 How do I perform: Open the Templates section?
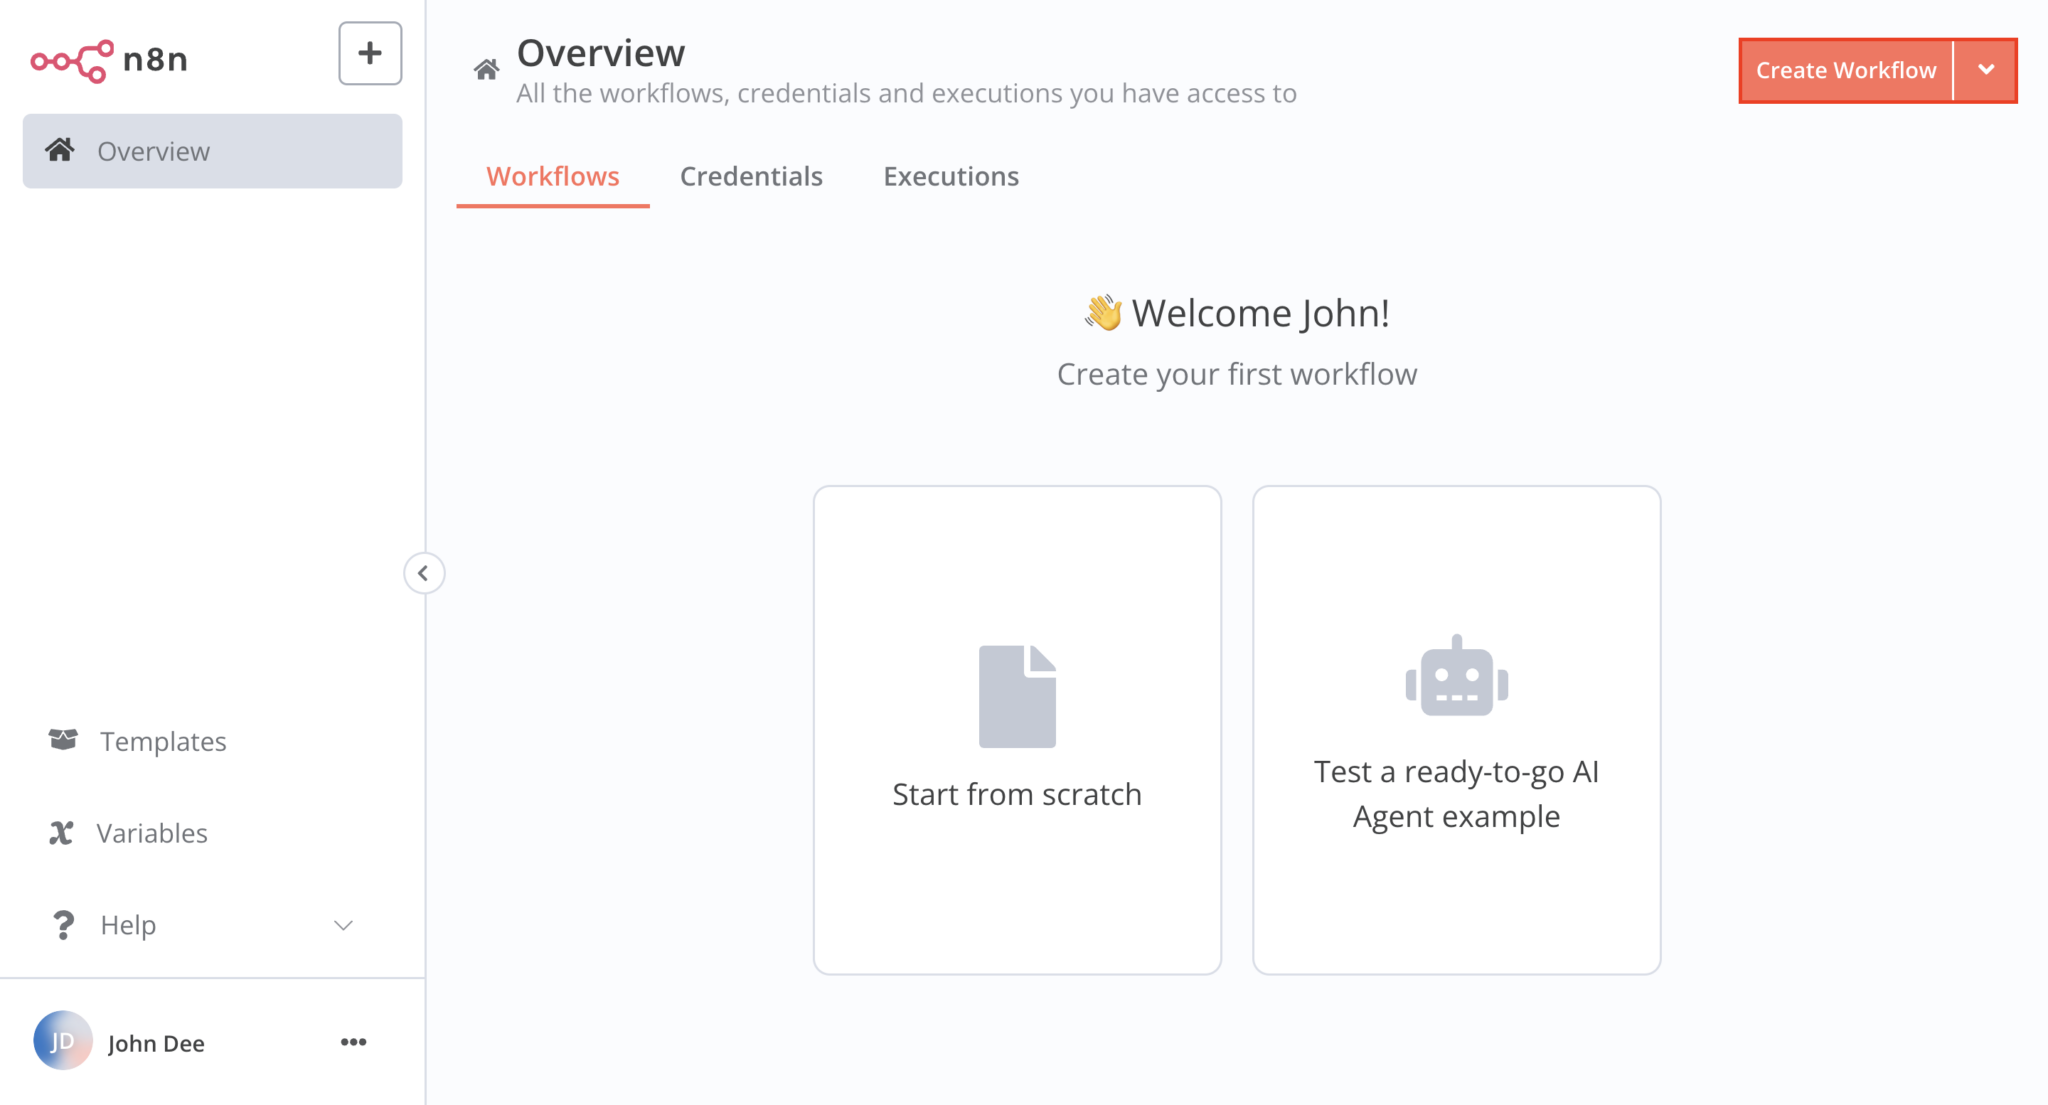pos(163,741)
